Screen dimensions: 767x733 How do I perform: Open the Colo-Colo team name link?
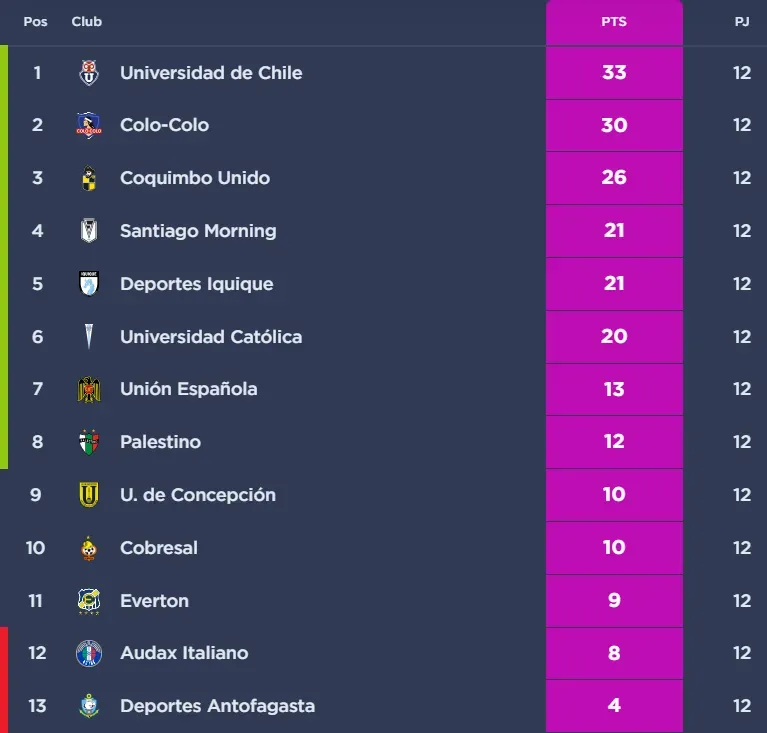164,125
